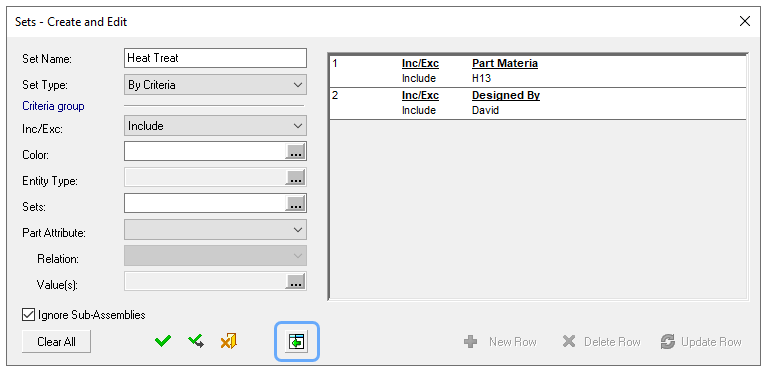Viewport: 767px width, 372px height.
Task: Click the Update Row button
Action: pos(701,342)
